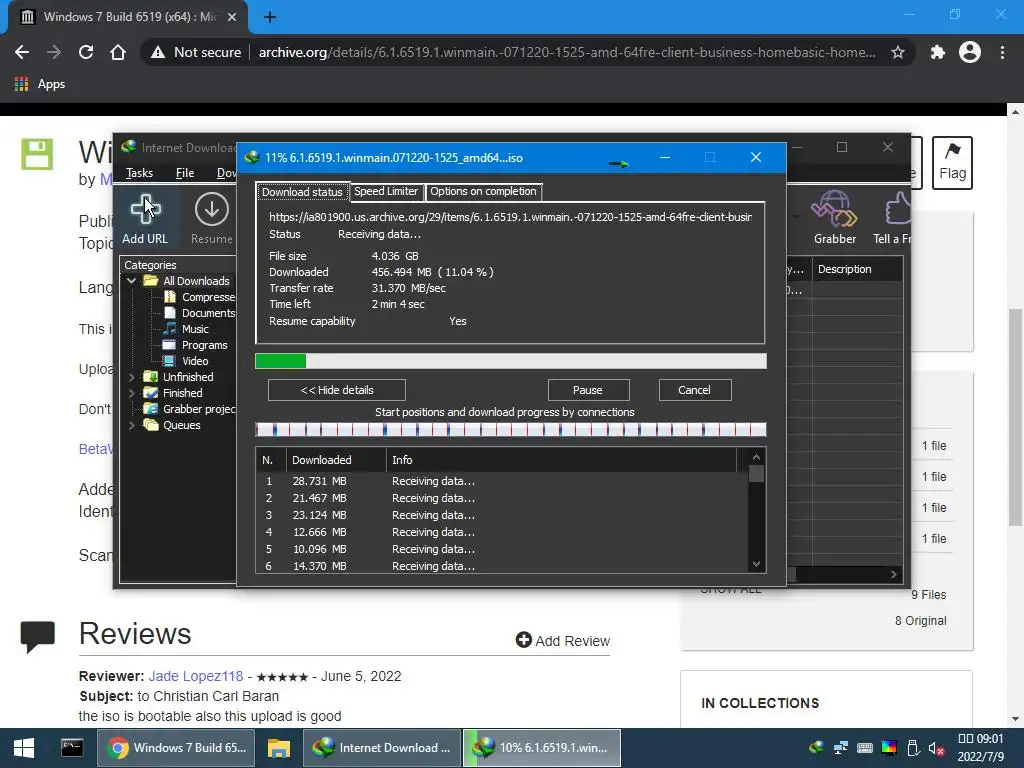
Task: Click the Downloaded column header
Action: [336, 460]
